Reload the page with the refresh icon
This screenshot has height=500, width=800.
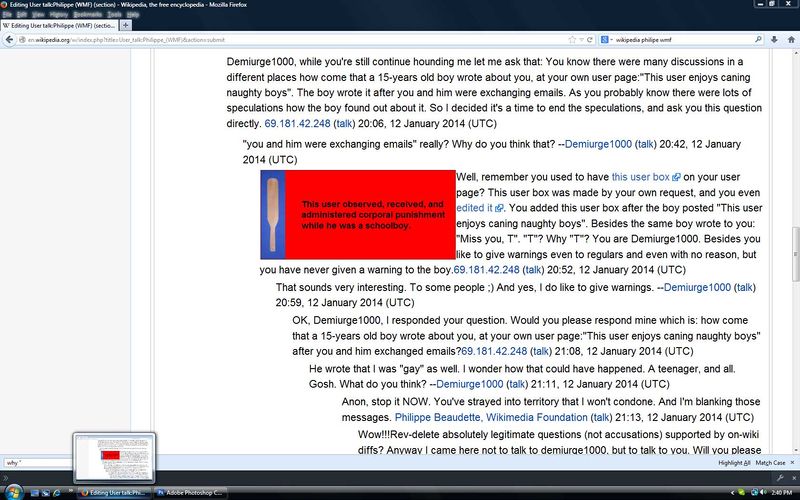[590, 40]
